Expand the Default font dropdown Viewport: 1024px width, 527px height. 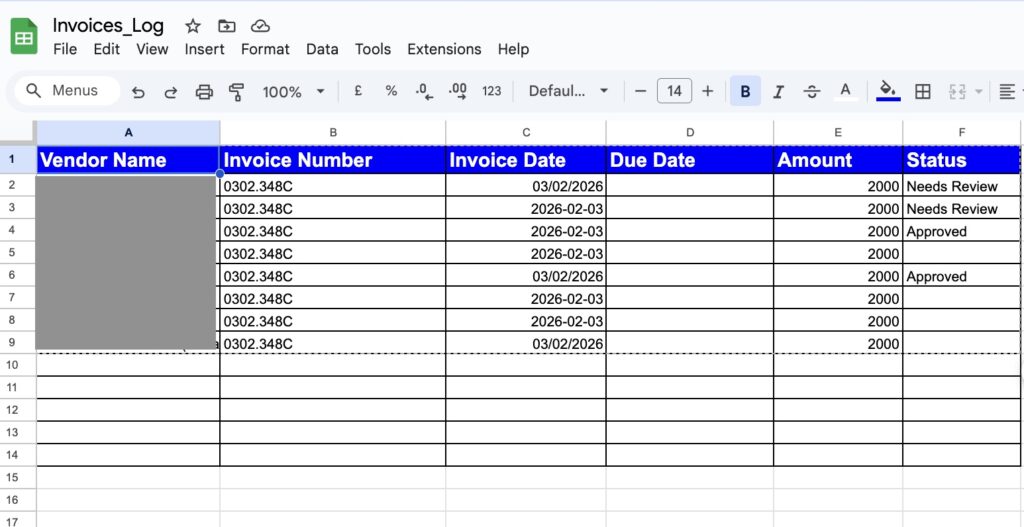[568, 91]
